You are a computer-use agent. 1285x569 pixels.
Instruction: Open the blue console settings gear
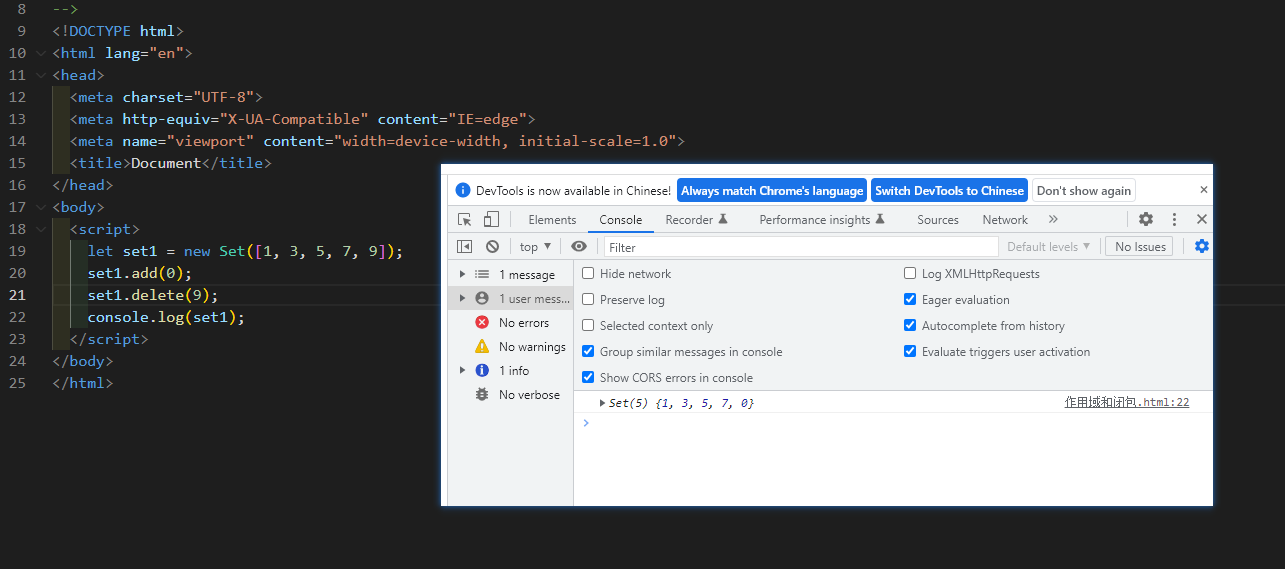(x=1202, y=247)
